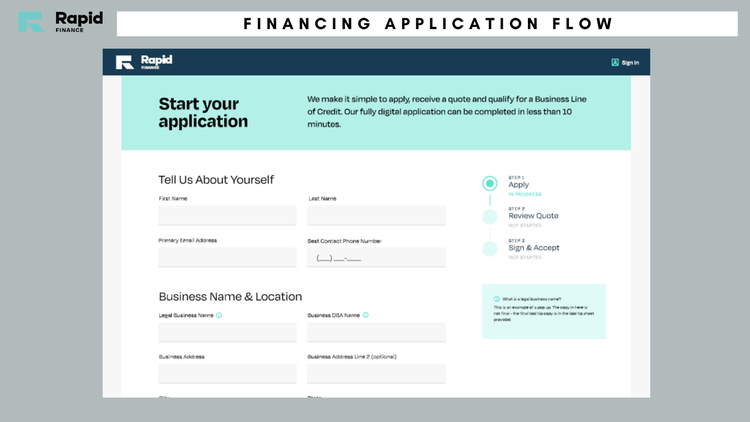
Task: Click the Rapid Finance logo in navy header
Action: point(144,62)
